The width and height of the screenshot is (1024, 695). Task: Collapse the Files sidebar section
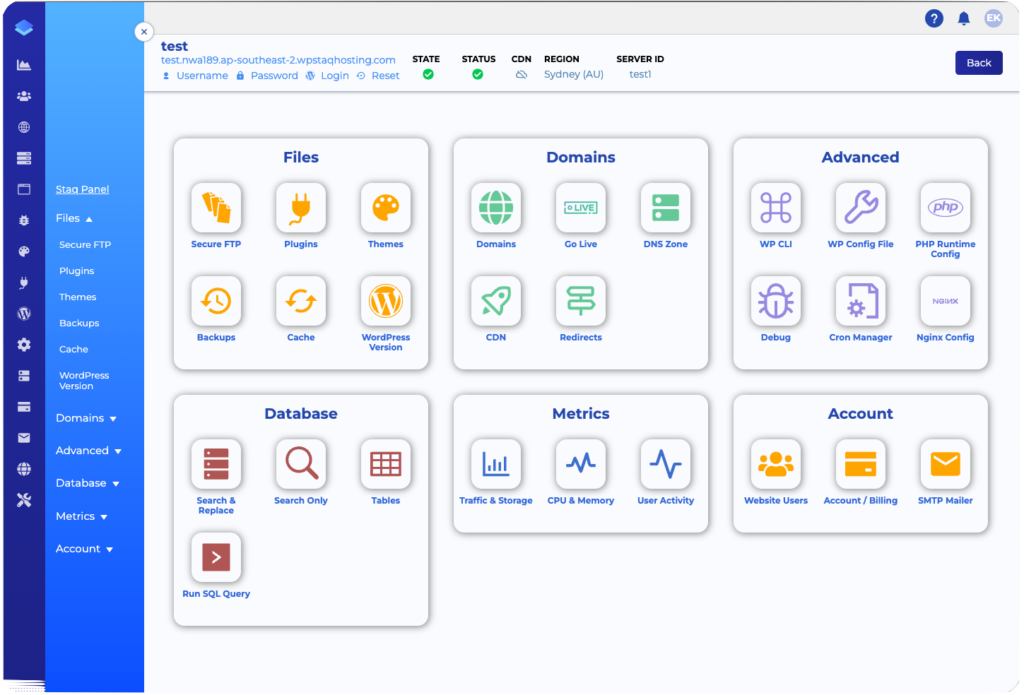75,218
